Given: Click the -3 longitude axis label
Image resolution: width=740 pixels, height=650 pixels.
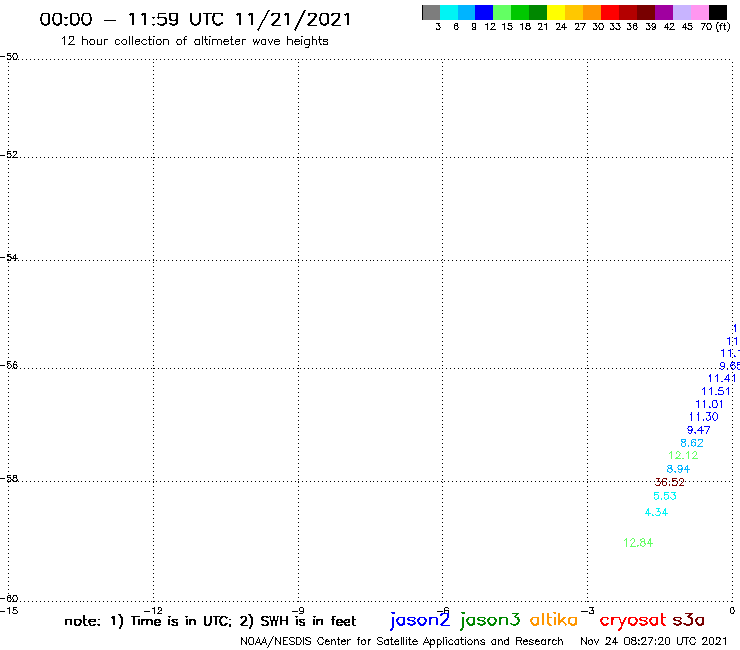Looking at the screenshot, I should point(588,611).
